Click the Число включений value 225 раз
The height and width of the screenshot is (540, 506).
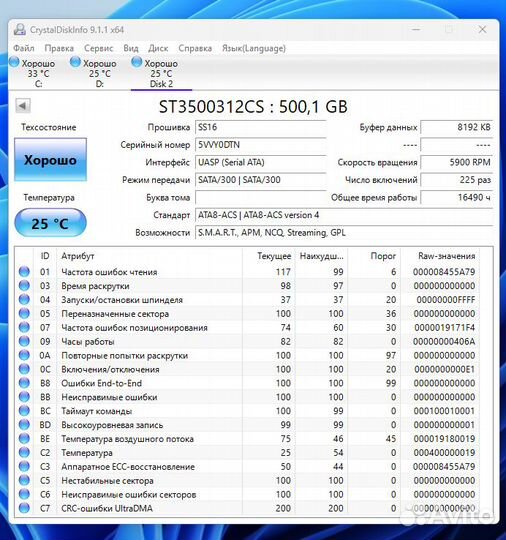457,180
